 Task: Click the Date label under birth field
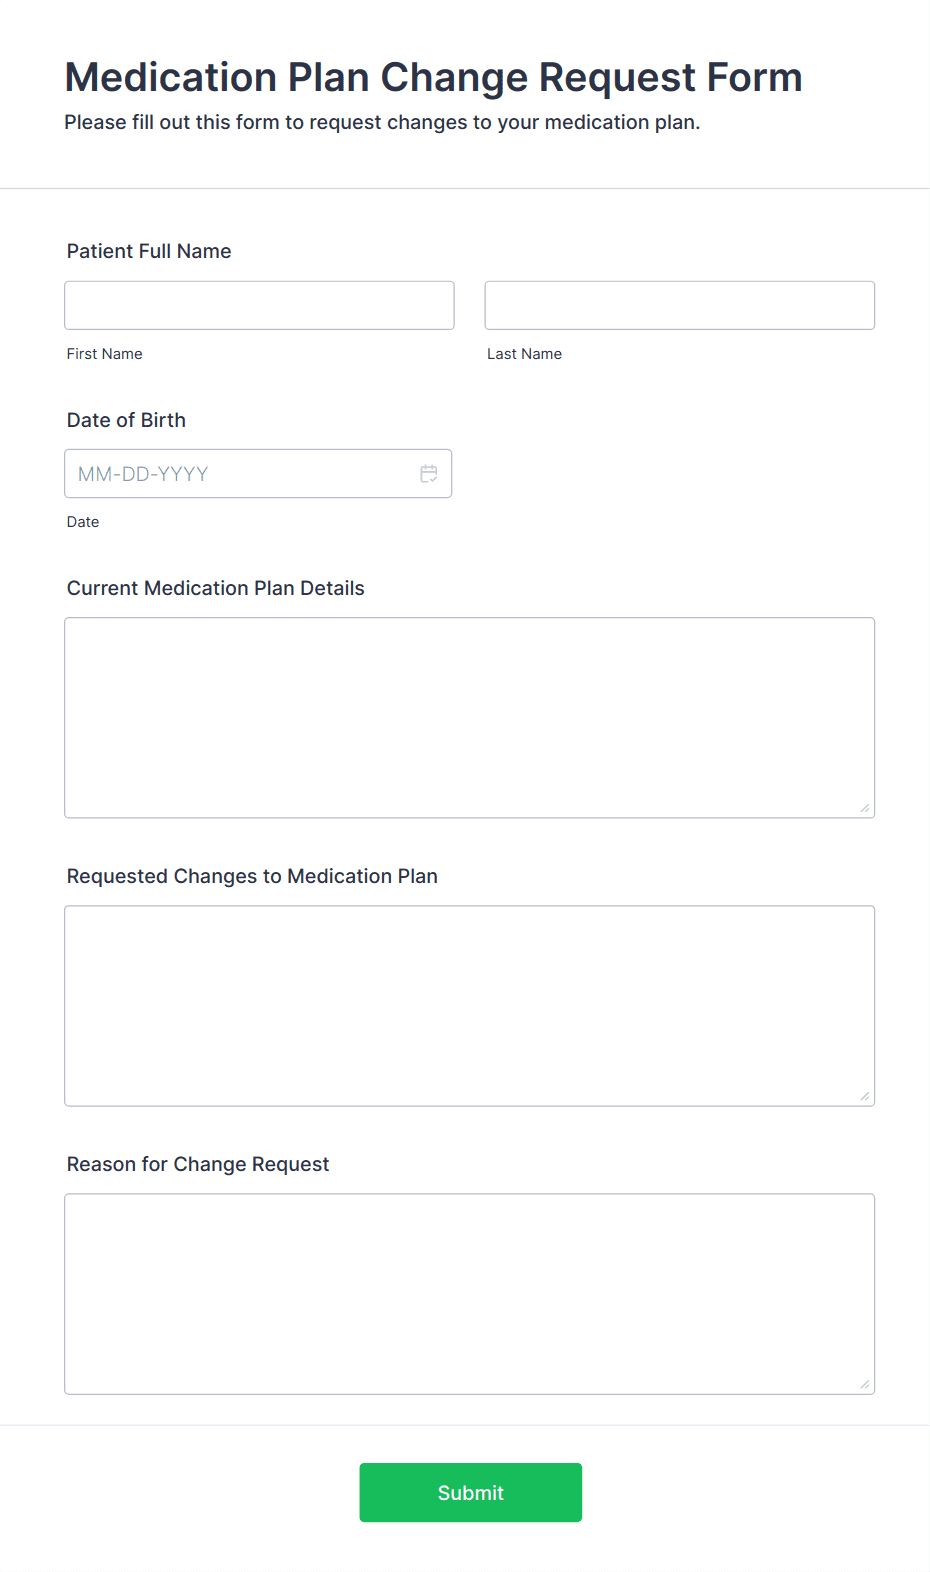(x=83, y=521)
